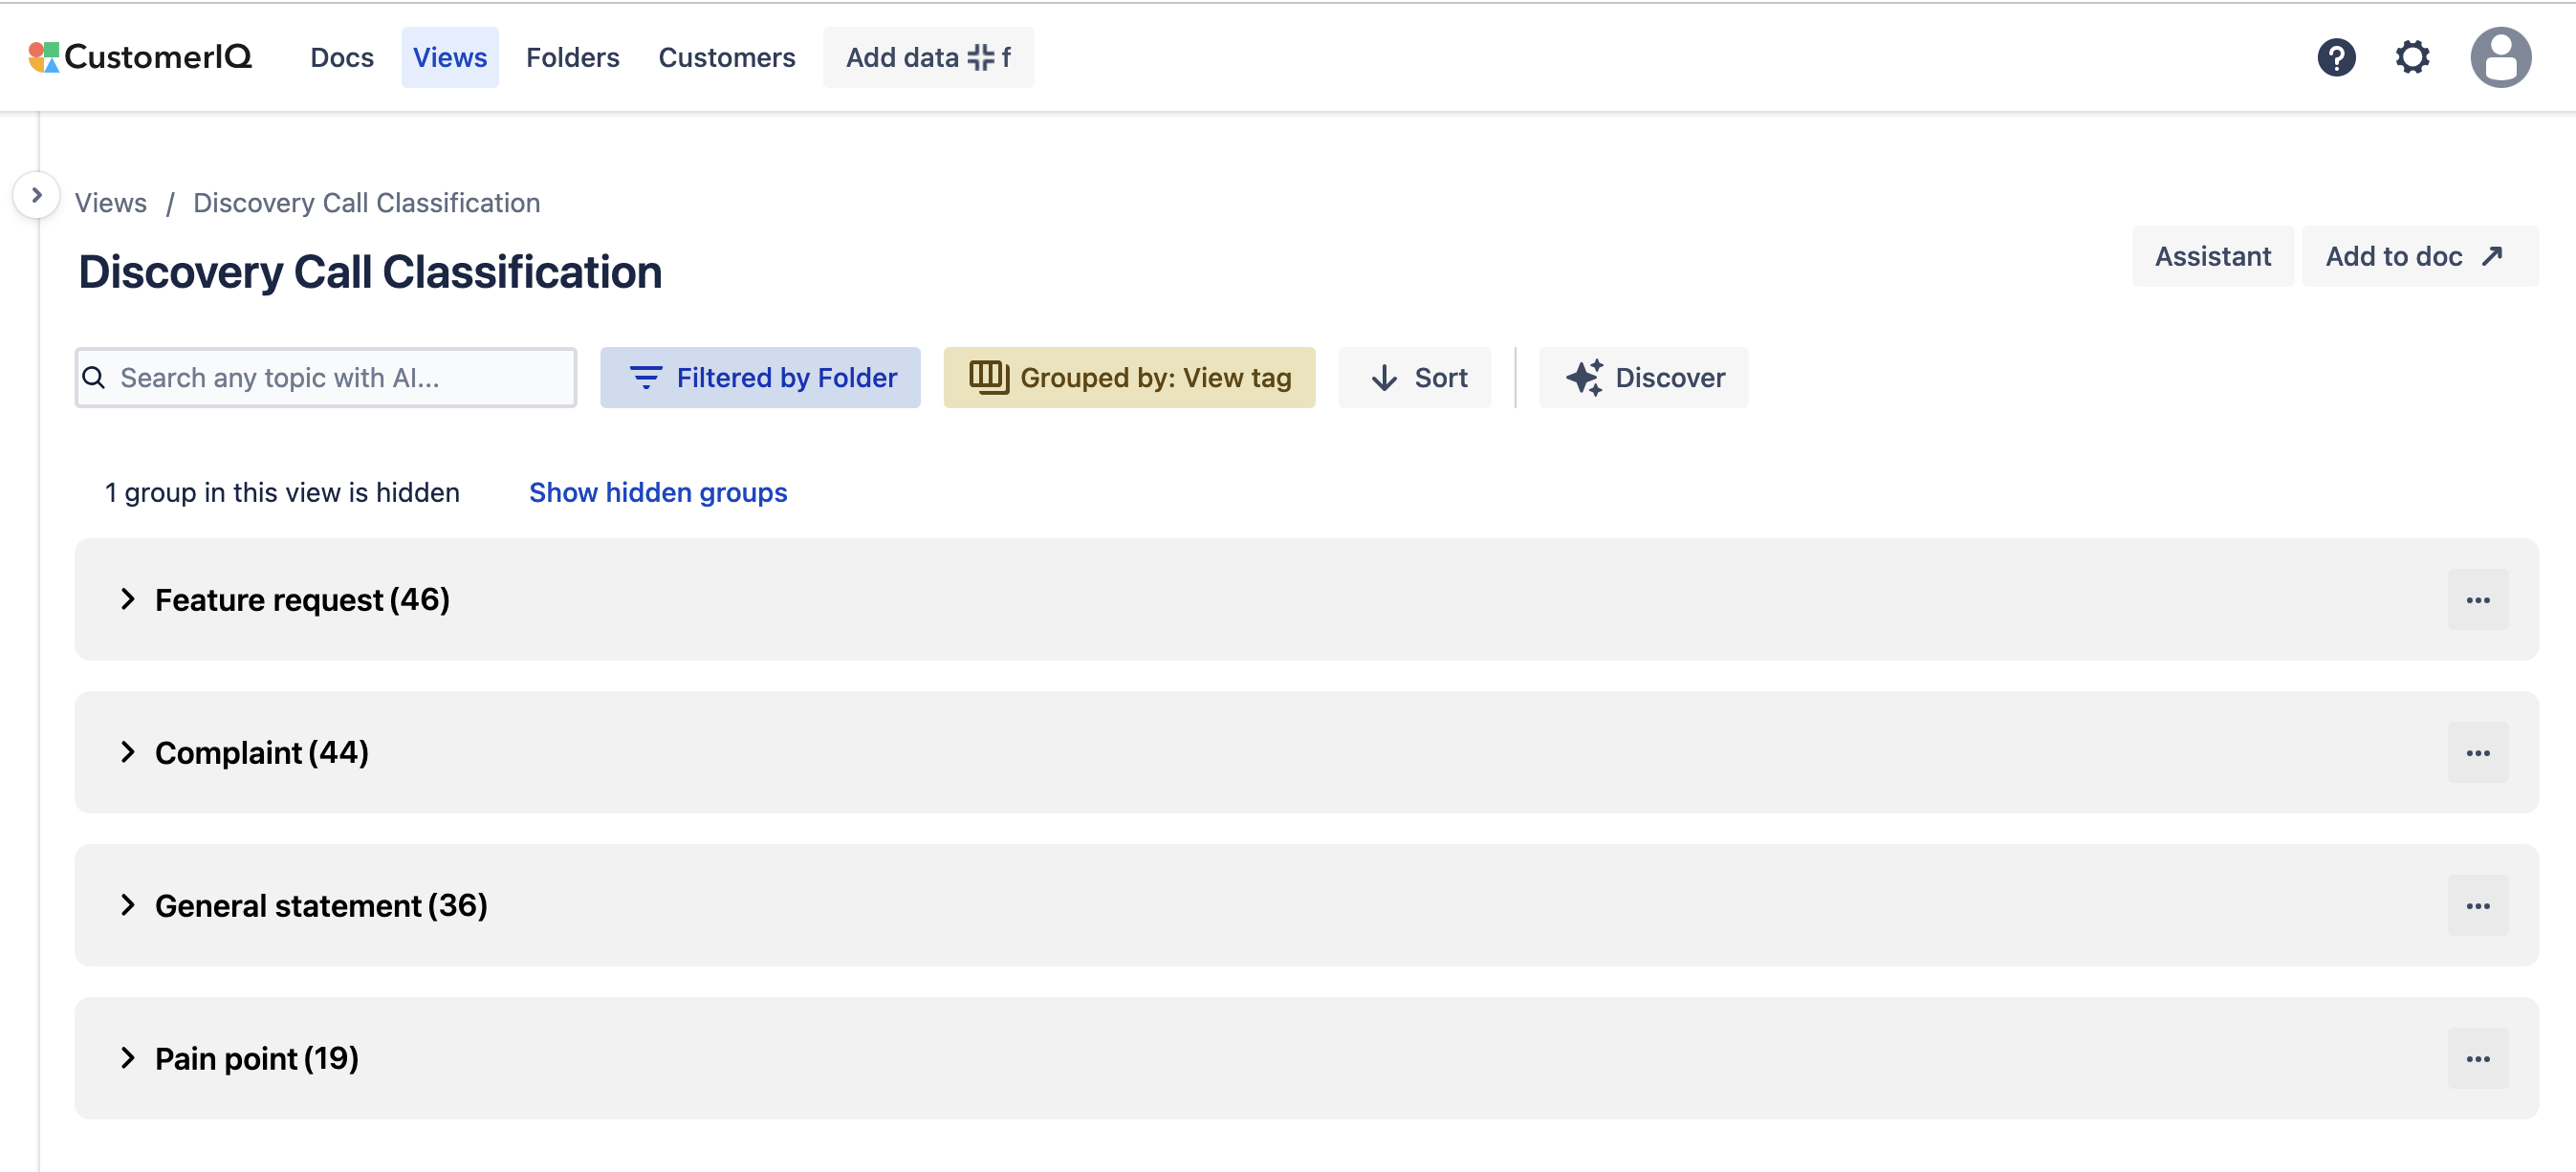Open the Assistant panel
Image resolution: width=2576 pixels, height=1172 pixels.
pyautogui.click(x=2212, y=257)
